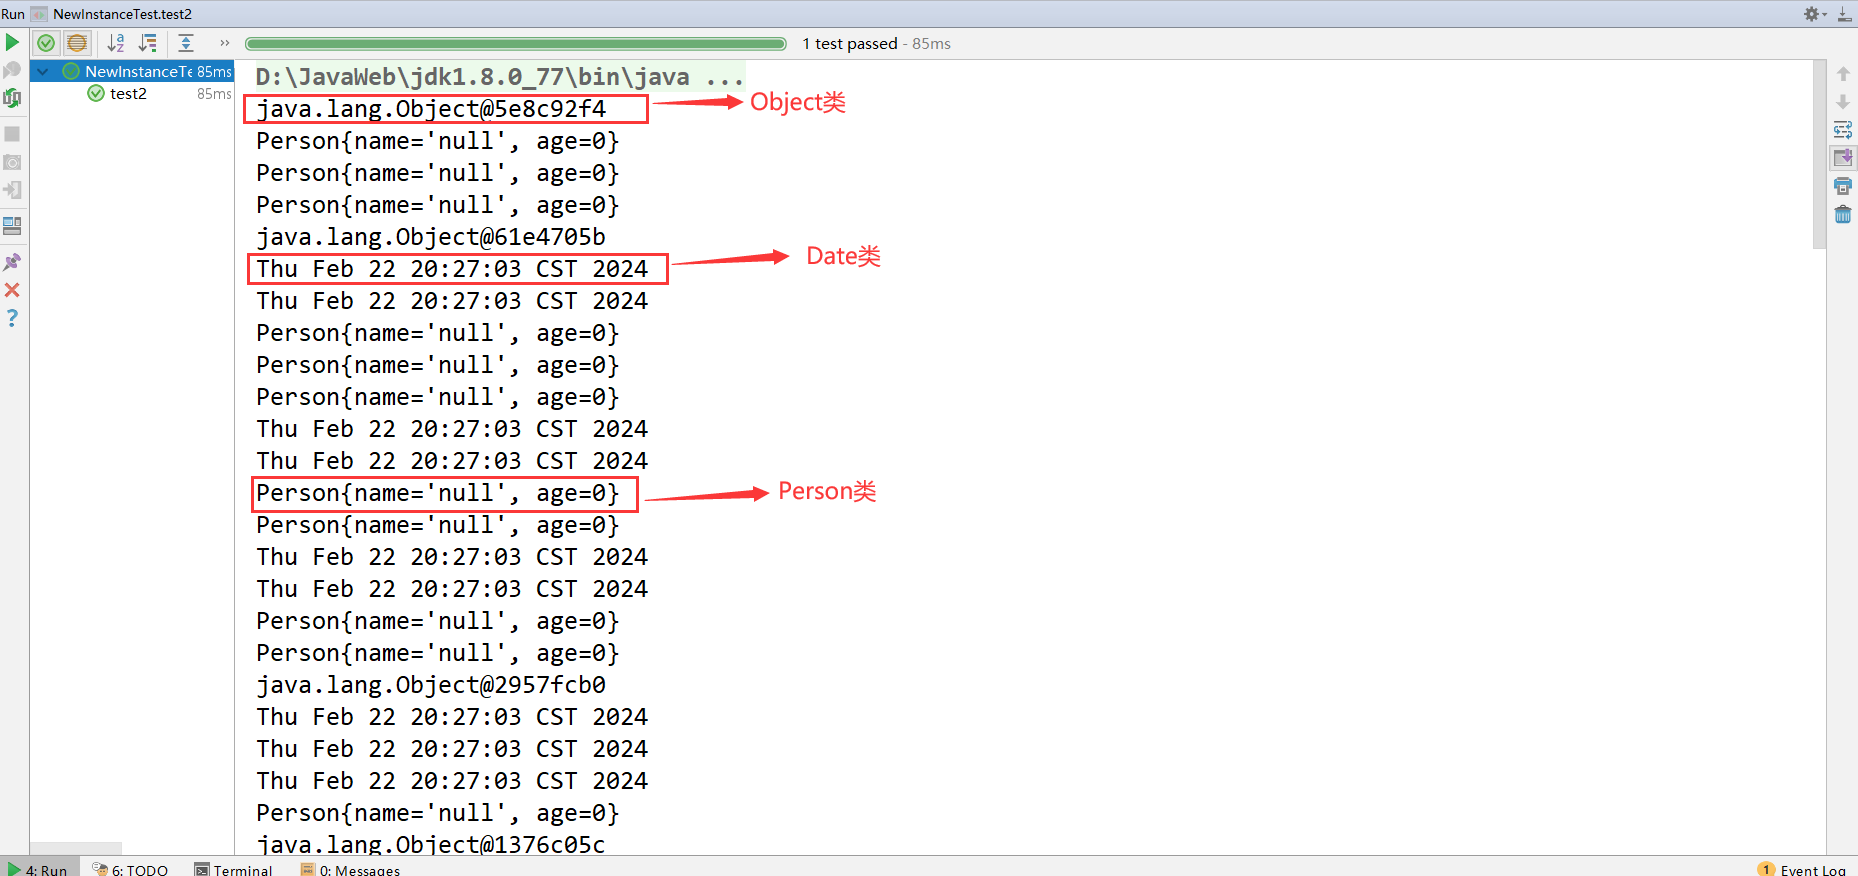Open the 0: Messages tool tab
Screen dimensions: 1858x876
click(351, 869)
